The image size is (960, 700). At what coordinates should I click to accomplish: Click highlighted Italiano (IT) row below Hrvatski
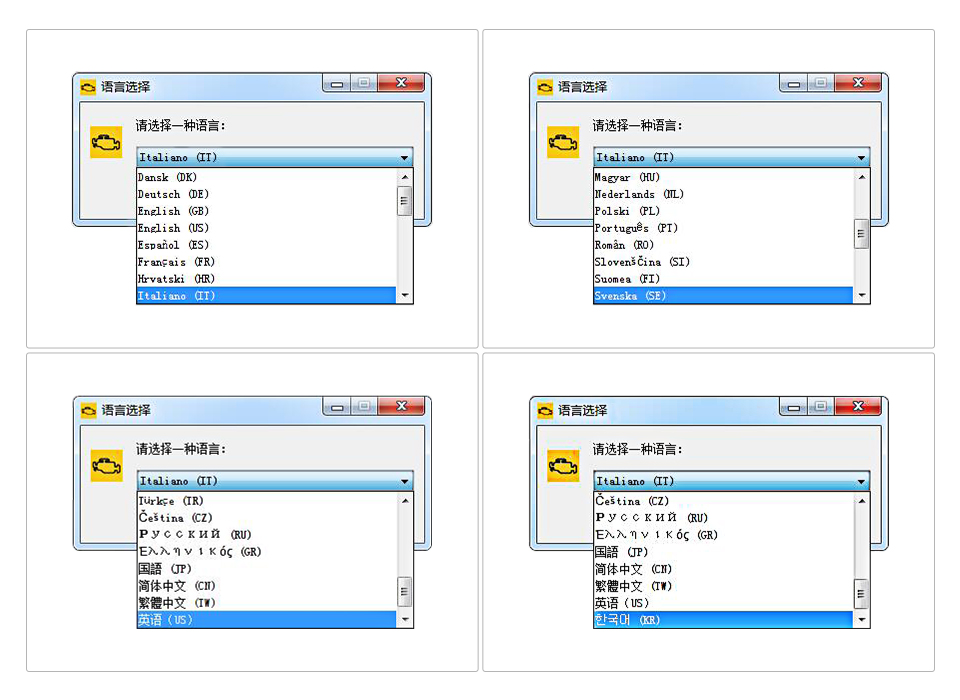pyautogui.click(x=266, y=296)
